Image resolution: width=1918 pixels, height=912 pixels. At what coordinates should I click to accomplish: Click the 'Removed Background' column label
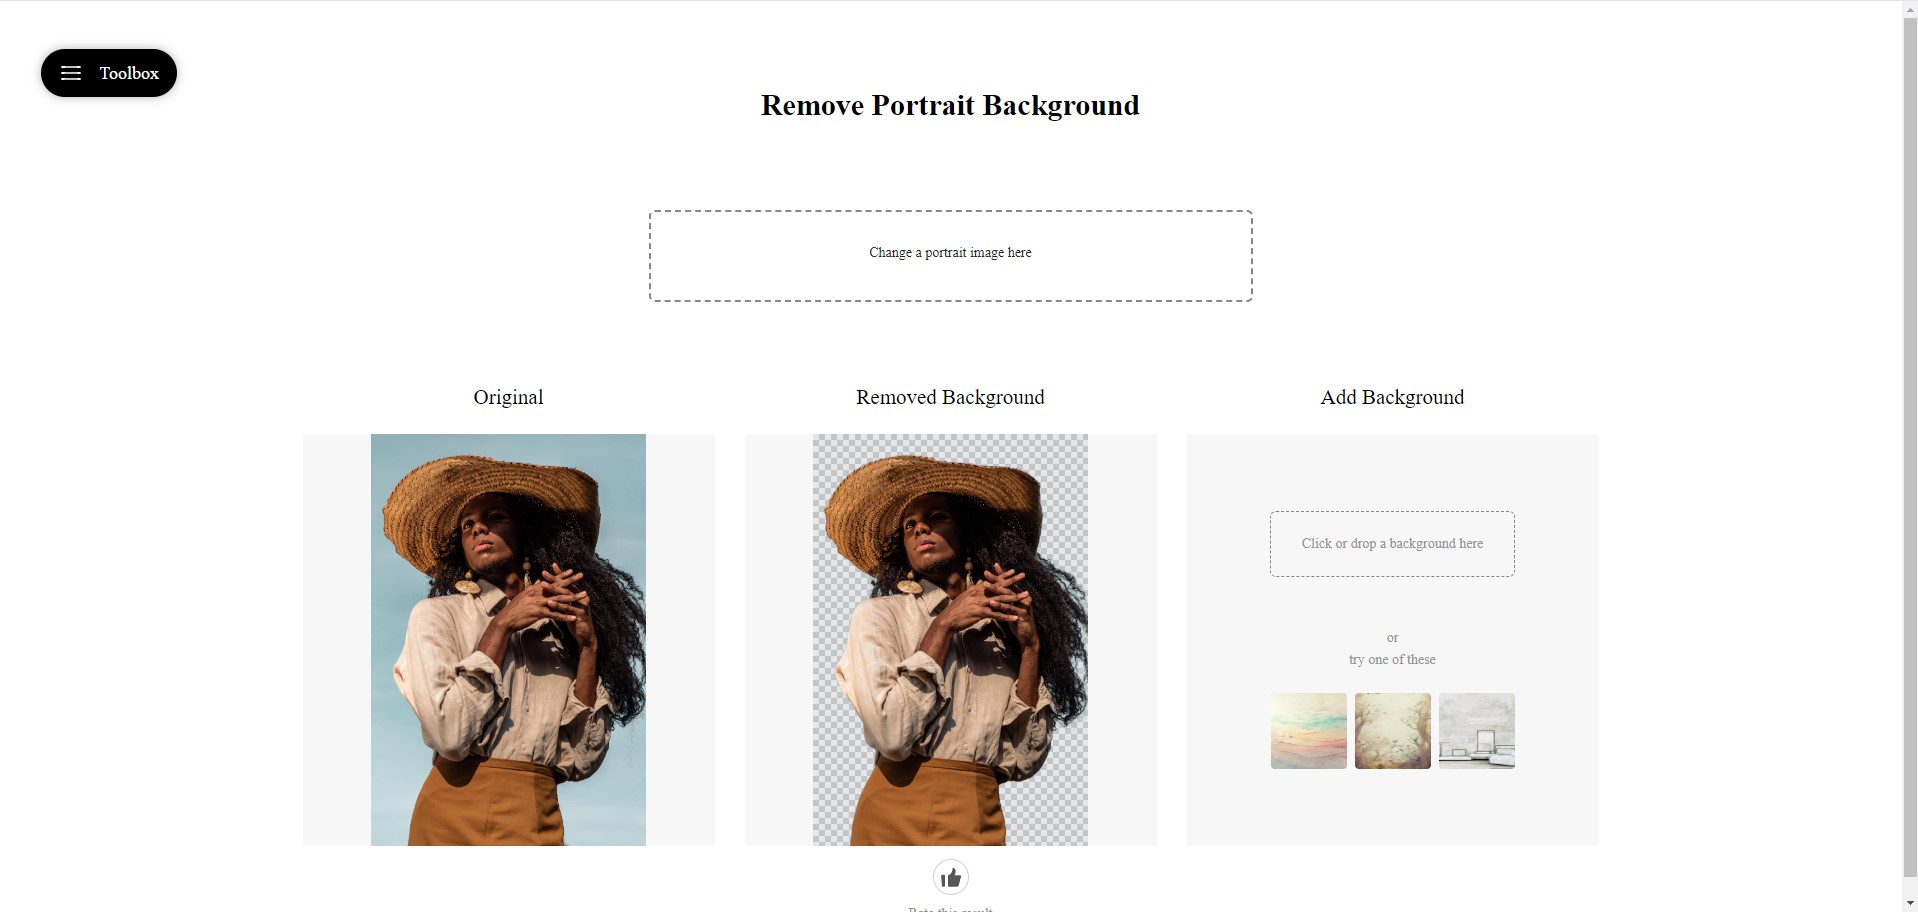point(950,397)
